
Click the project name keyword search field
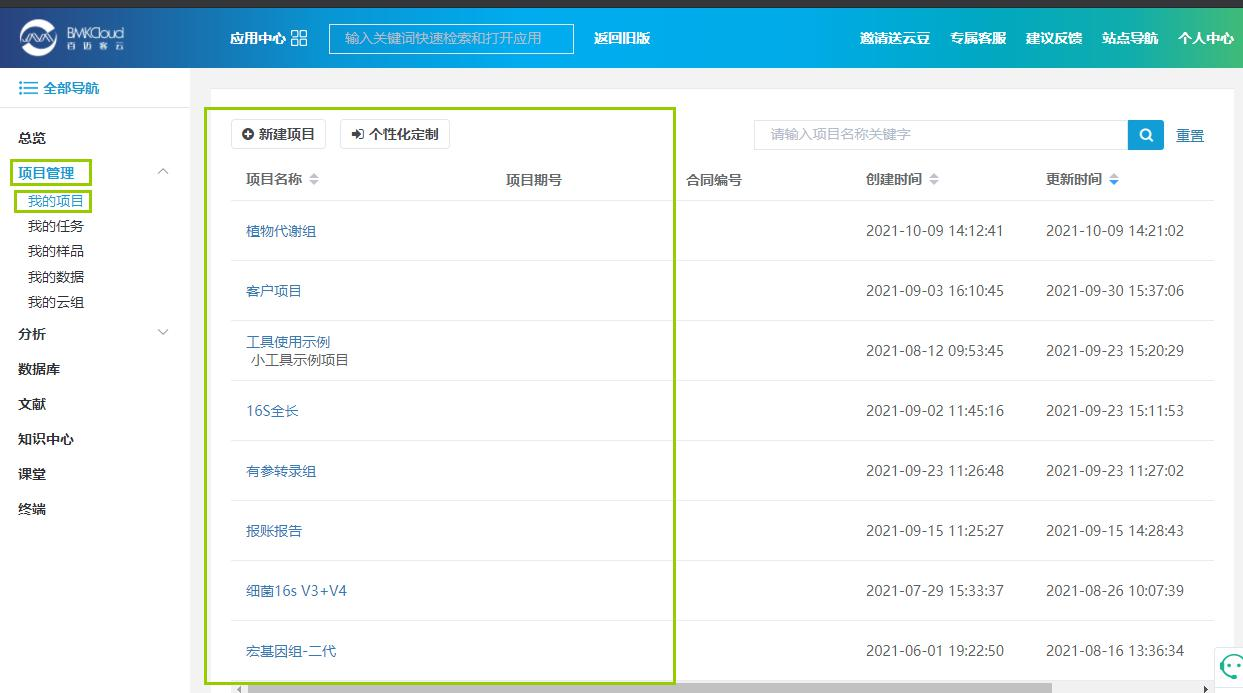(940, 134)
